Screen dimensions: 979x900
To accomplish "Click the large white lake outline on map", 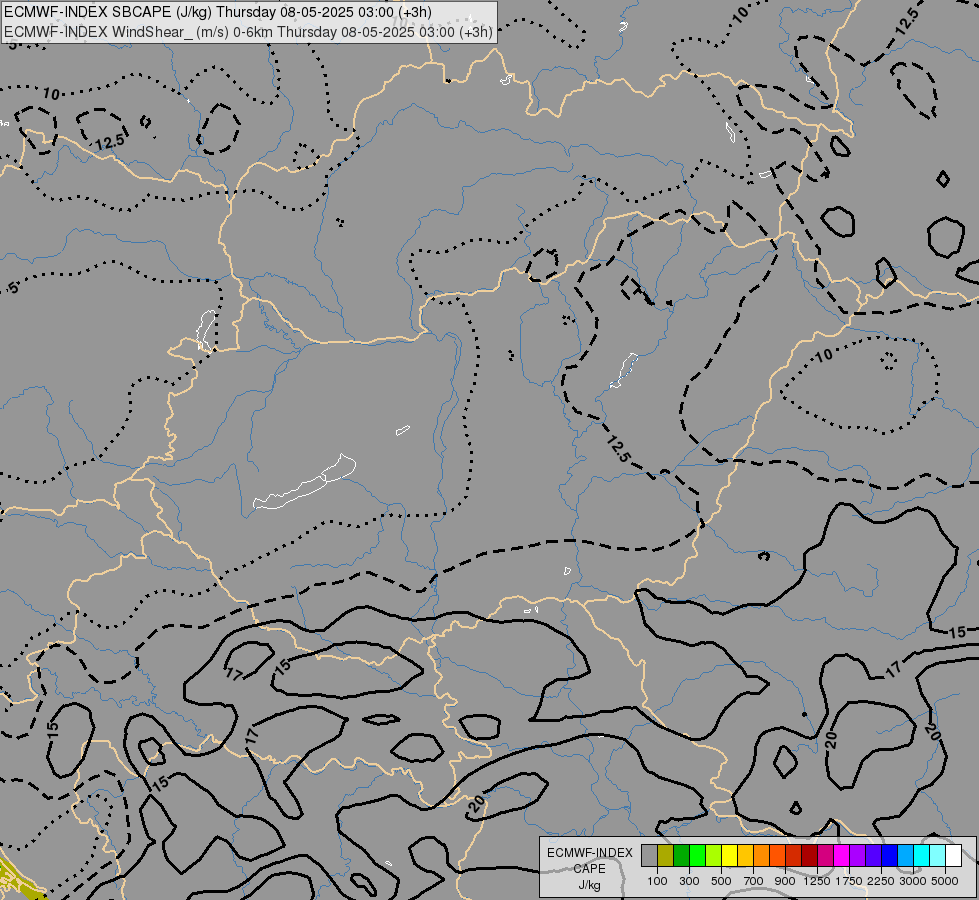I will 304,484.
